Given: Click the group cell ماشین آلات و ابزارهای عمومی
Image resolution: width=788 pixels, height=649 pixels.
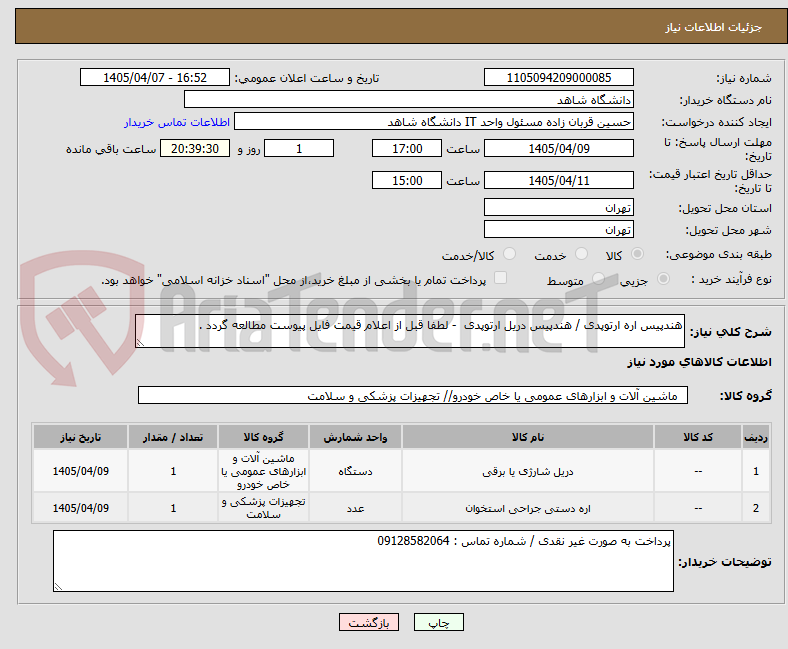Looking at the screenshot, I should coord(263,471).
